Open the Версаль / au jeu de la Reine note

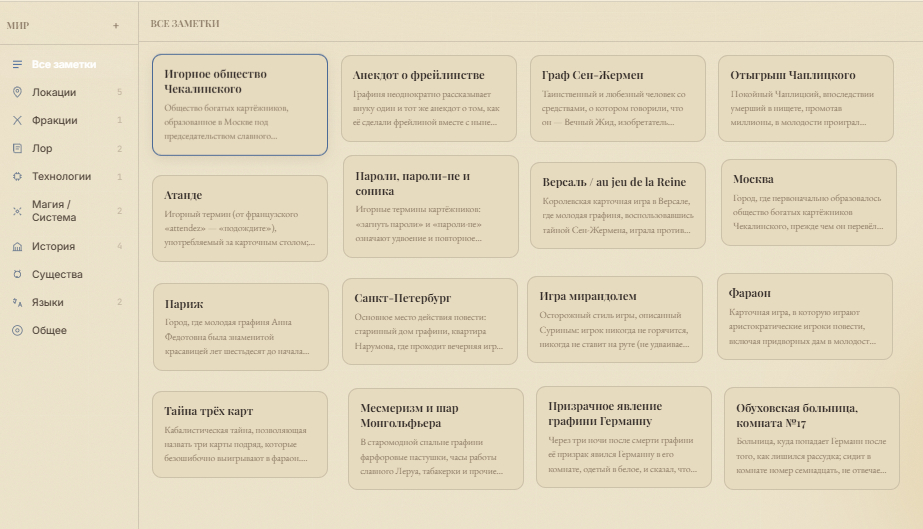pyautogui.click(x=617, y=205)
